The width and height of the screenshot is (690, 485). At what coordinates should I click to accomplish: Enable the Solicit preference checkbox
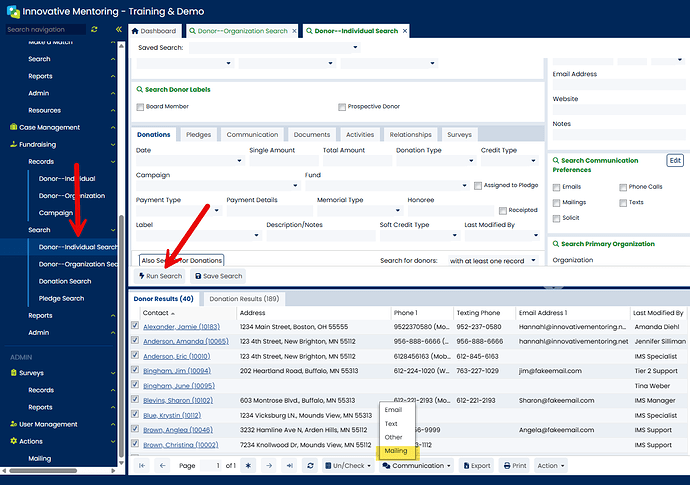(556, 218)
